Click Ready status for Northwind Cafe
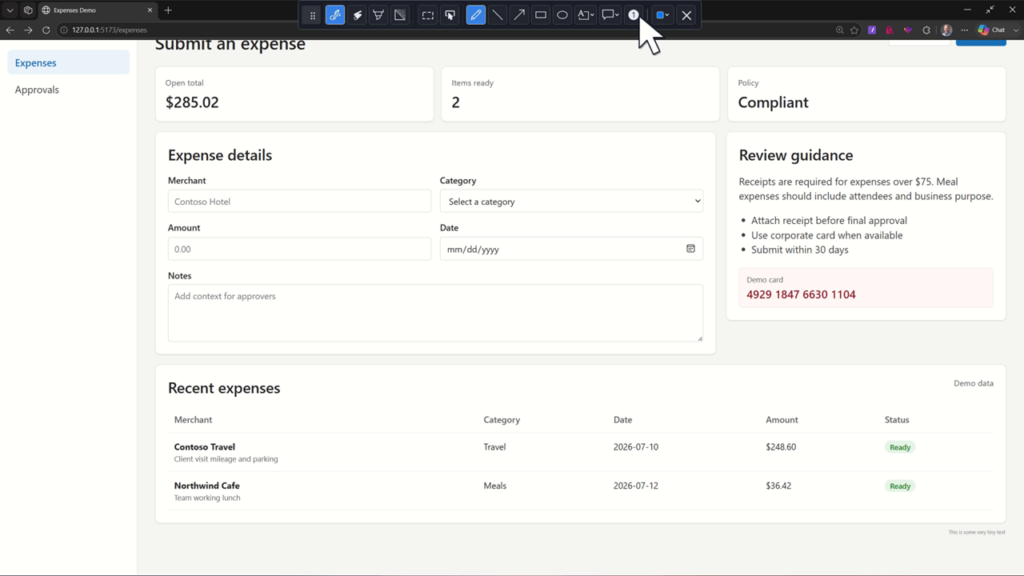Viewport: 1024px width, 576px height. tap(900, 486)
